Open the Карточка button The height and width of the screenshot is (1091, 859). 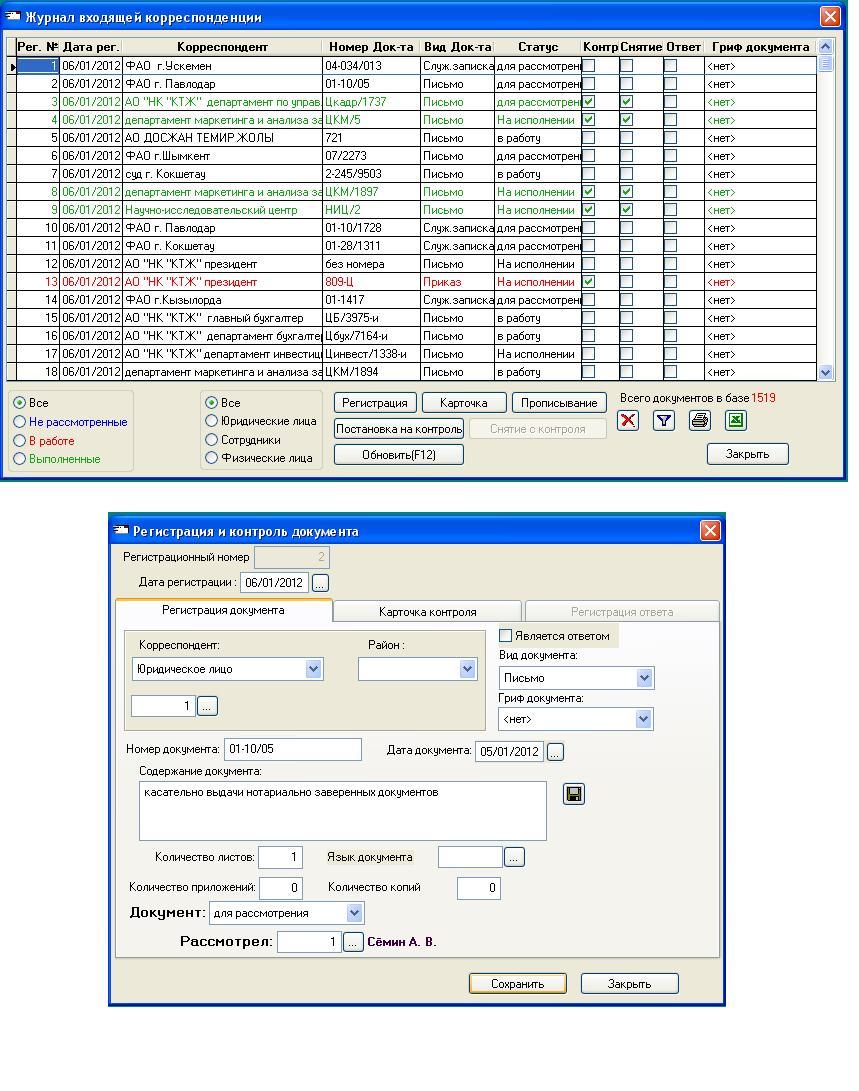(x=463, y=403)
